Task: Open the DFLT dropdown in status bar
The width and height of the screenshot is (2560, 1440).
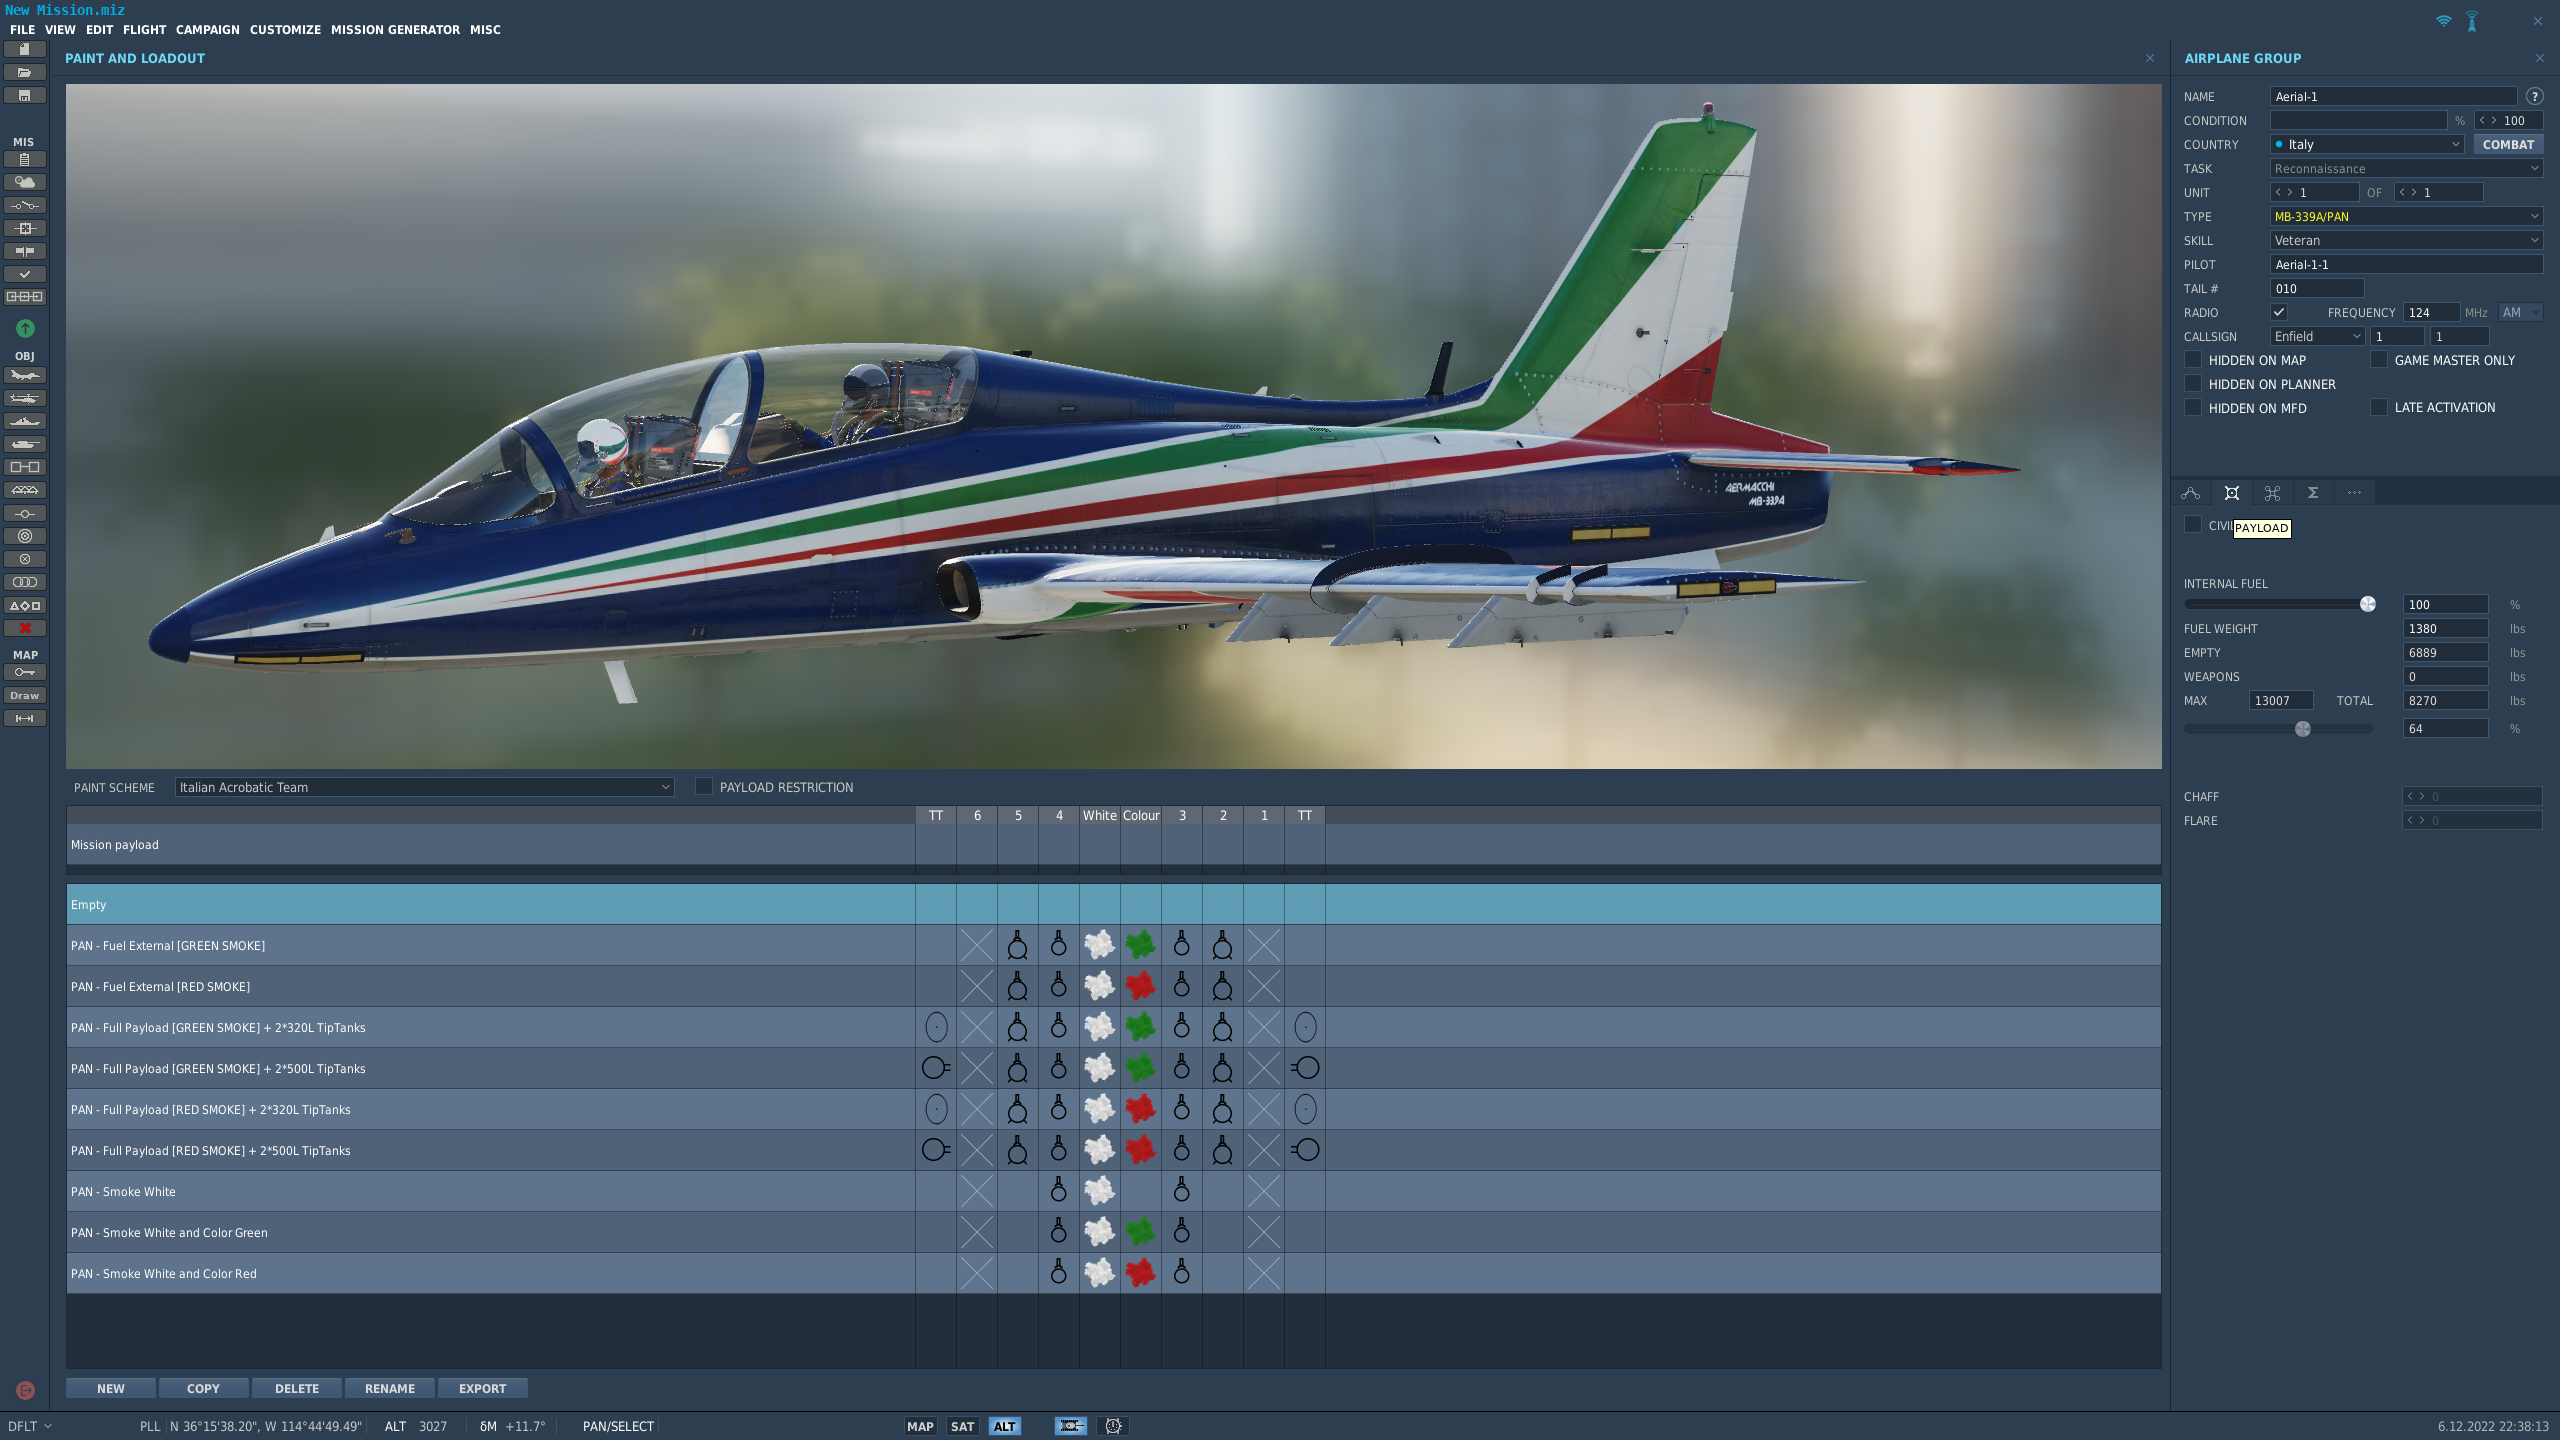Action: pos(30,1426)
